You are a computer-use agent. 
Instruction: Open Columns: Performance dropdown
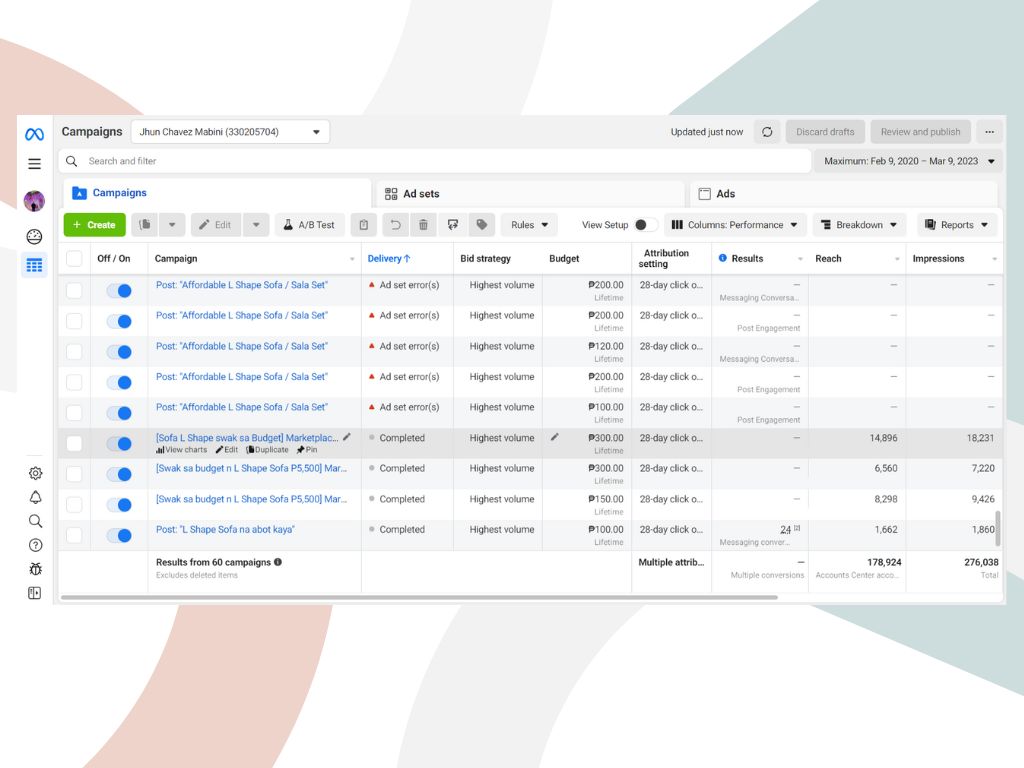coord(735,225)
